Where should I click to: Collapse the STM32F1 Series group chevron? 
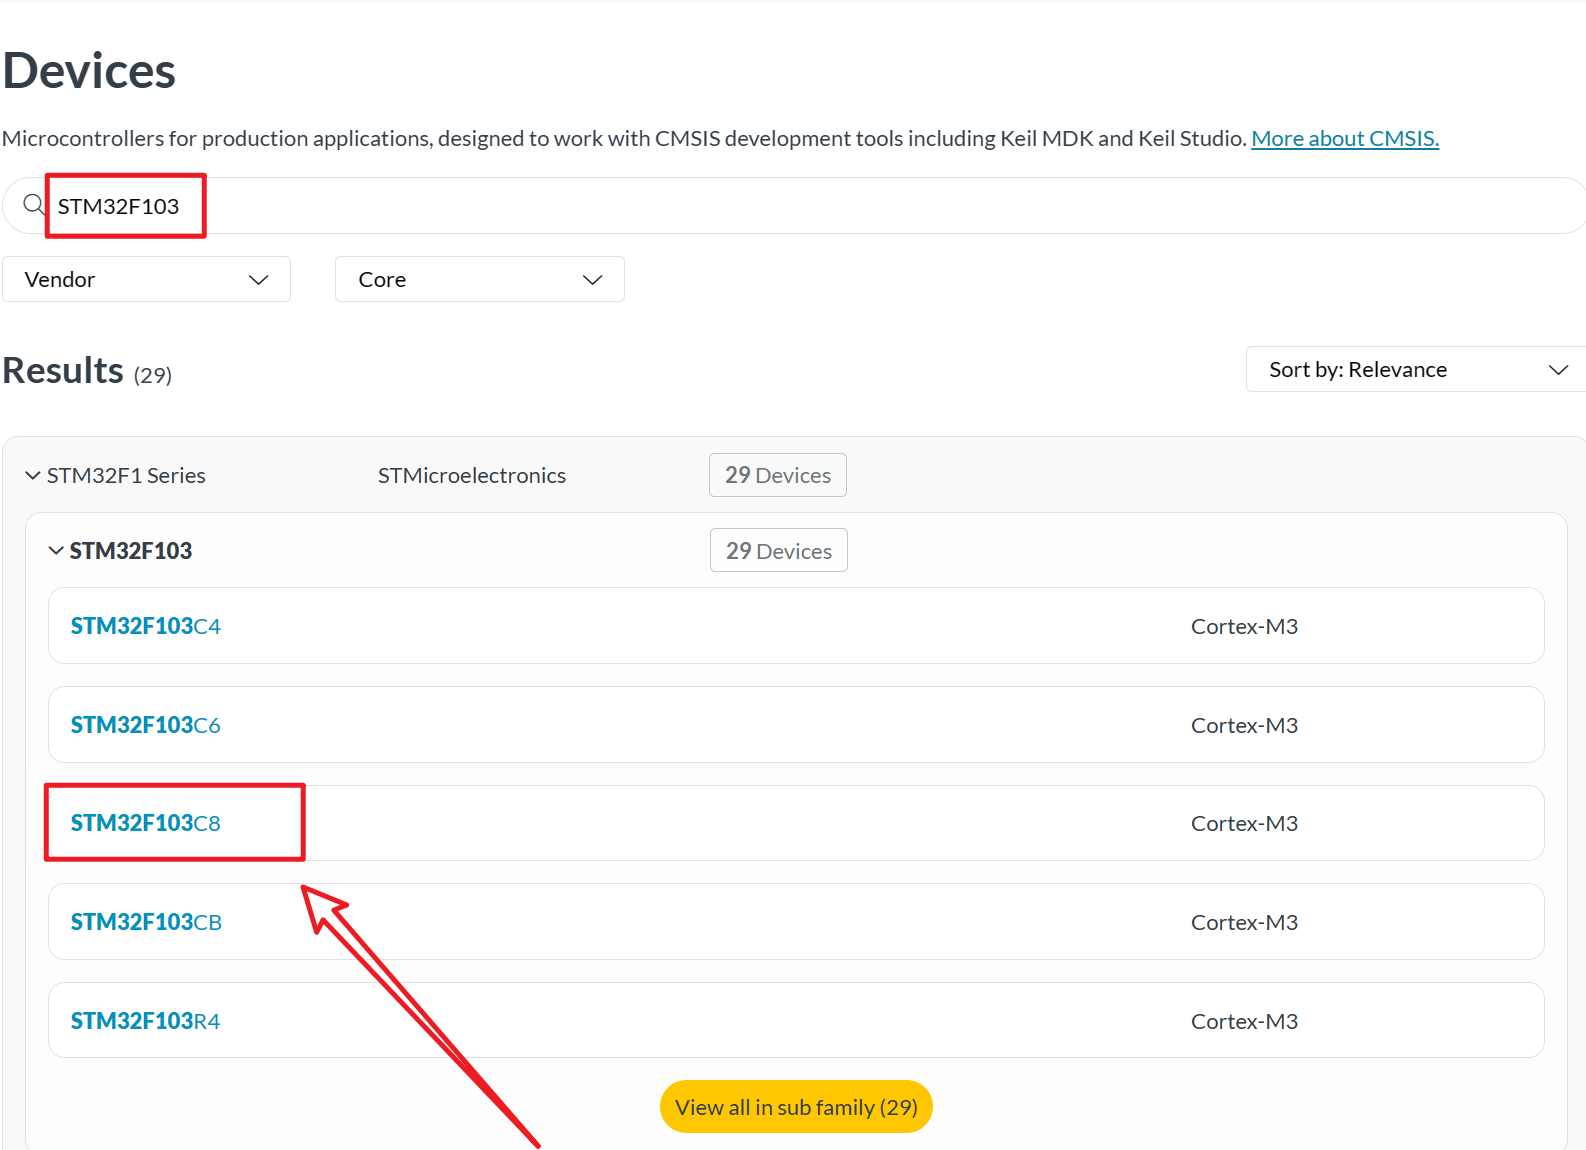(33, 476)
